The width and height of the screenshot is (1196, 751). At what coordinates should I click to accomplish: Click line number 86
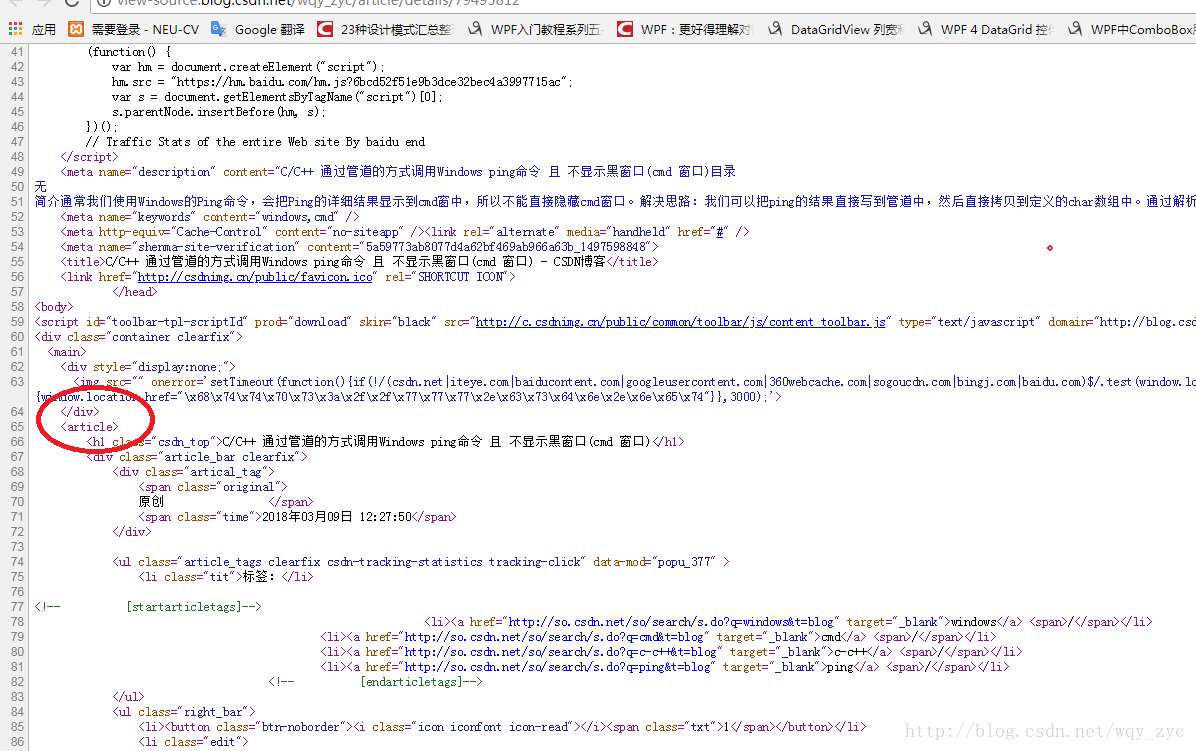pos(17,742)
